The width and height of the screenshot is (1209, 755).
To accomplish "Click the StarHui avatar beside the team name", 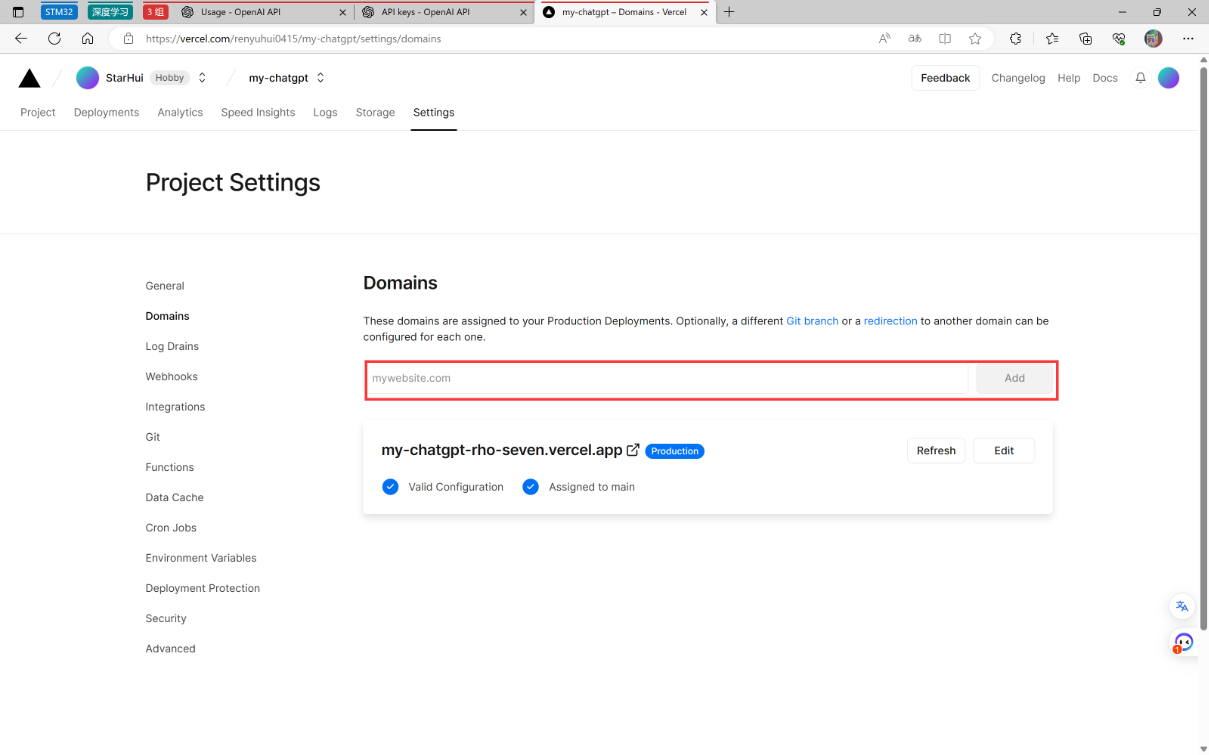I will pyautogui.click(x=88, y=78).
